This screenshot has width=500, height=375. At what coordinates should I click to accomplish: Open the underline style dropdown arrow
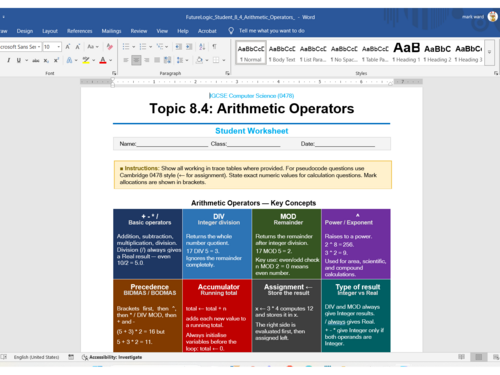coord(27,60)
